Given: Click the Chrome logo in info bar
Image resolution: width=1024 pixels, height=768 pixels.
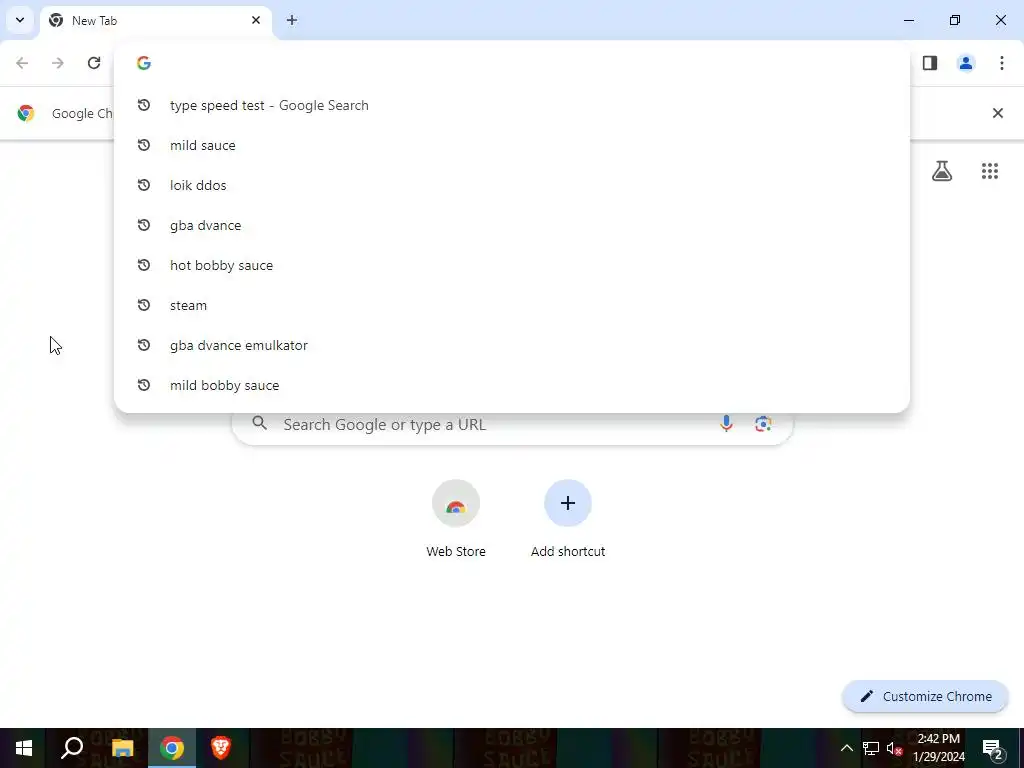Looking at the screenshot, I should pos(26,113).
